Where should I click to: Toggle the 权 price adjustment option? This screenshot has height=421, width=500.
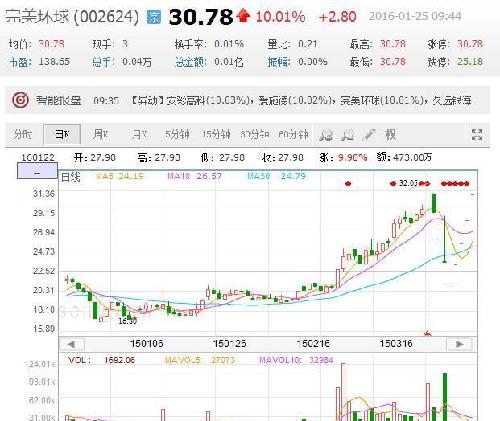(x=390, y=135)
